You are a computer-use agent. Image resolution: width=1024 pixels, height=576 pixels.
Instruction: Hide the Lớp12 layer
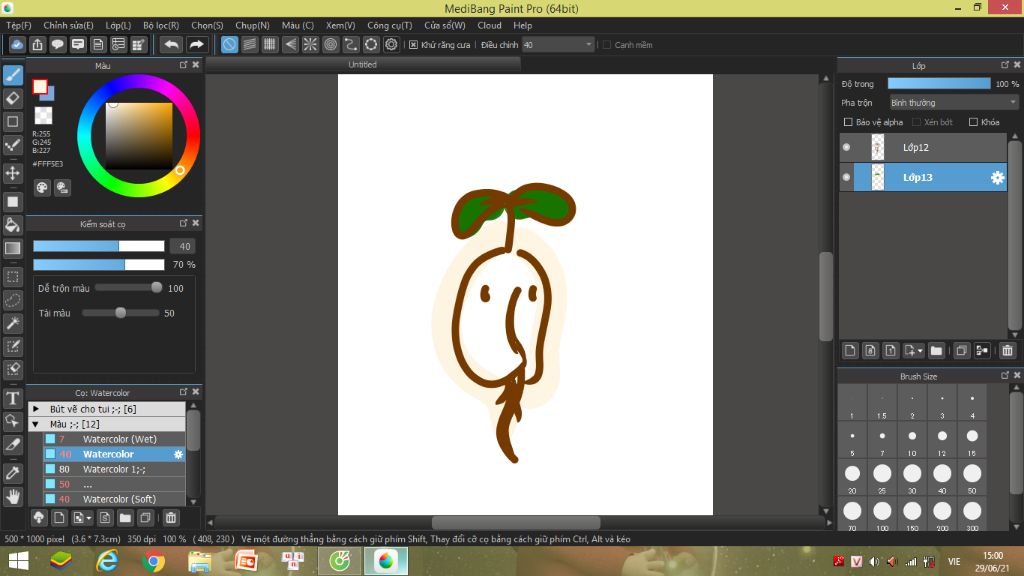[846, 148]
